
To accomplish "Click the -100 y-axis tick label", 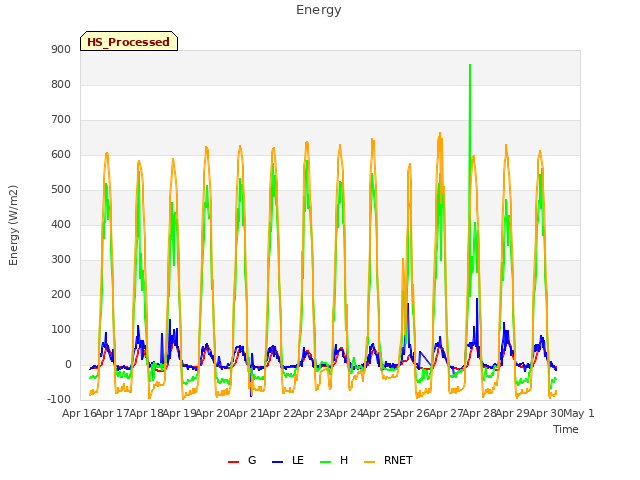I will tap(59, 400).
